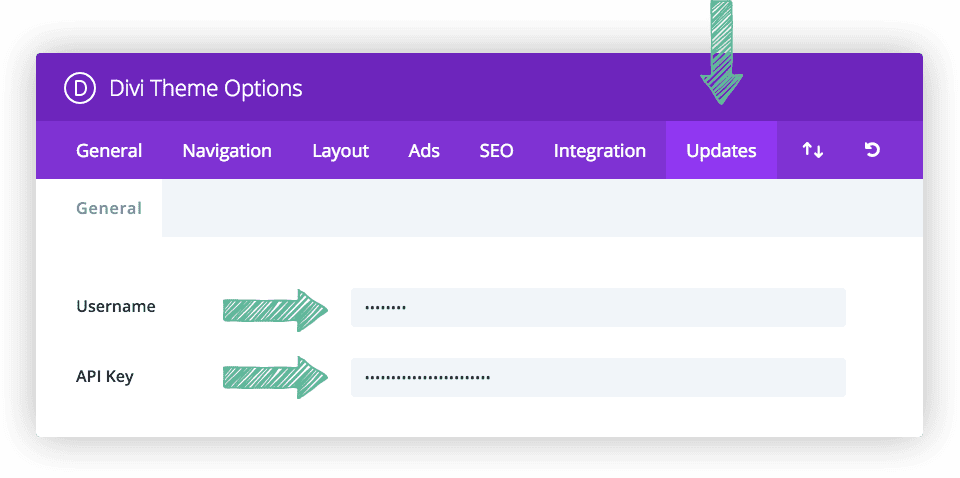The height and width of the screenshot is (478, 960).
Task: Open the SEO settings tab
Action: pyautogui.click(x=496, y=151)
